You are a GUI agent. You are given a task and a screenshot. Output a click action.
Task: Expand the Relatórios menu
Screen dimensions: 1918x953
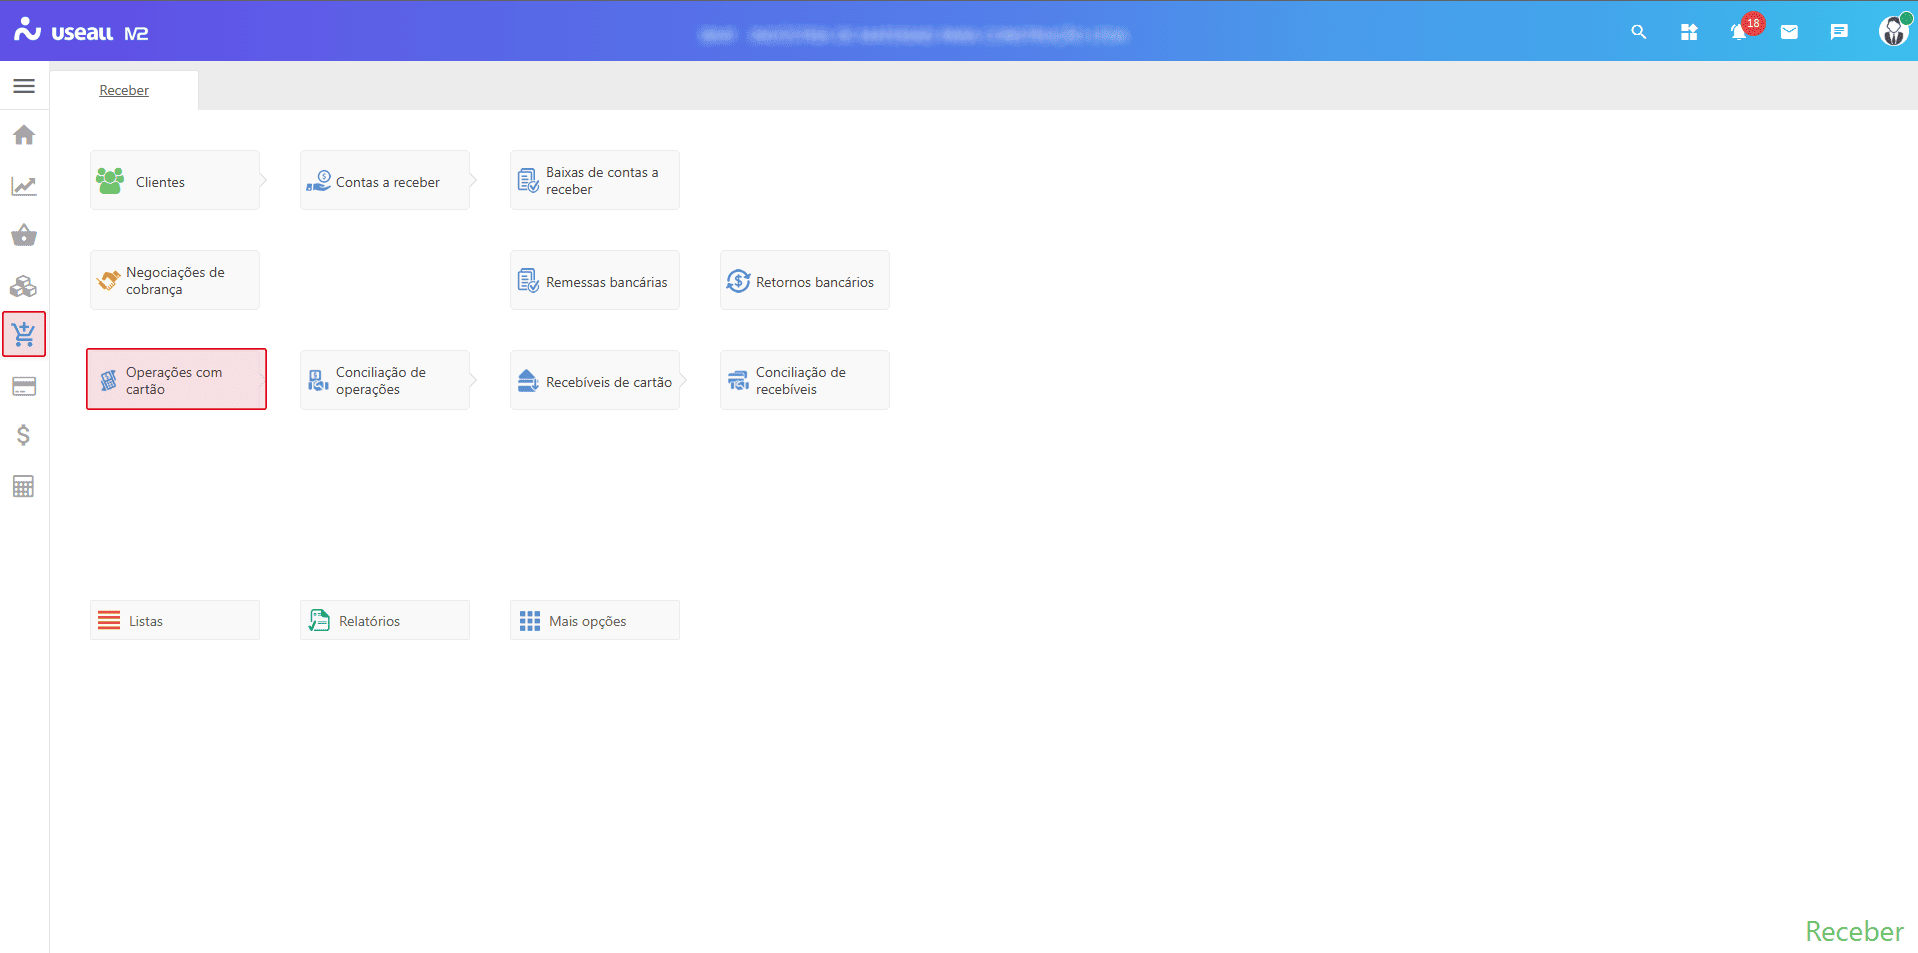click(385, 621)
